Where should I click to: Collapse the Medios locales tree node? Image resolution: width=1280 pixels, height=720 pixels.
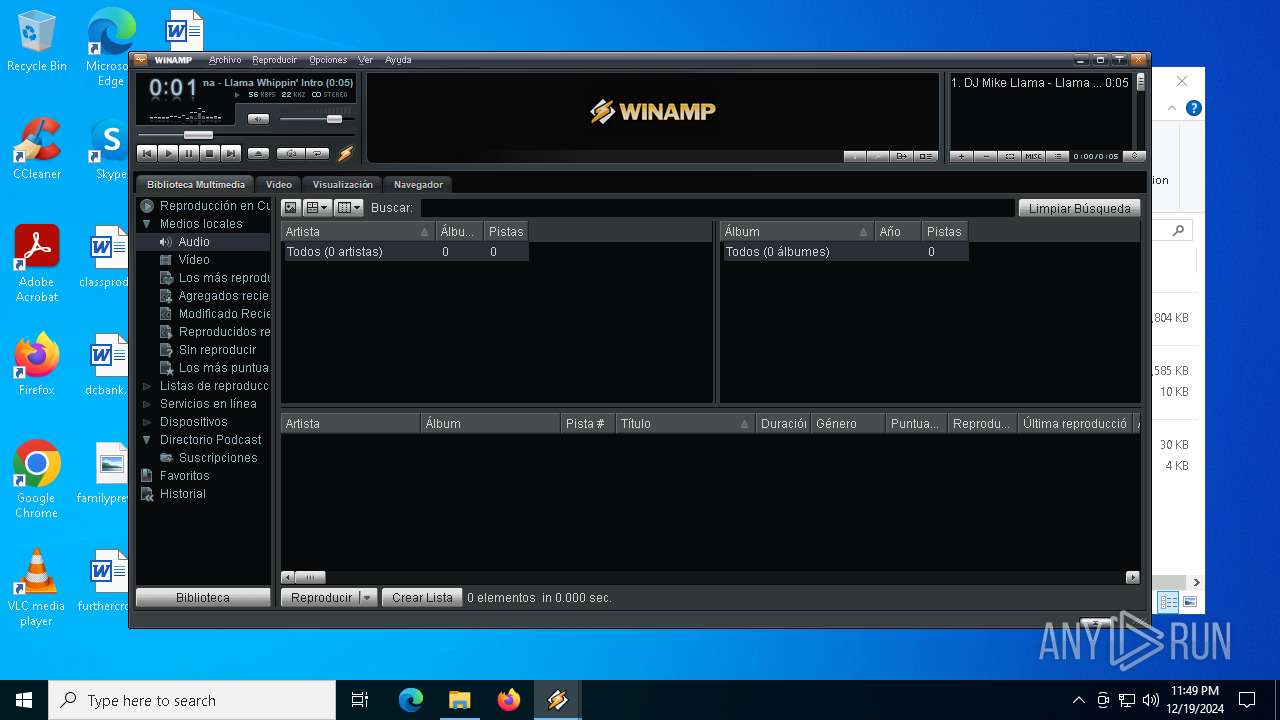[x=147, y=224]
